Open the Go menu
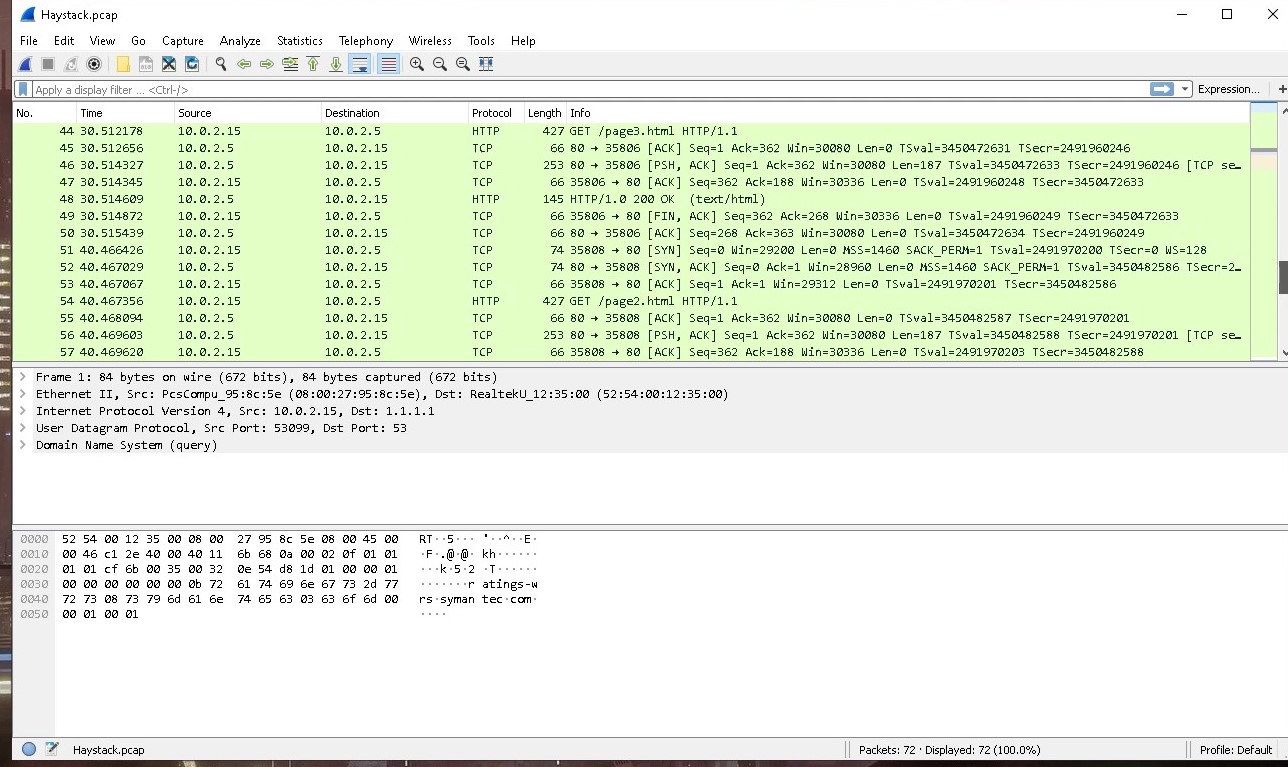This screenshot has width=1288, height=767. coord(138,41)
